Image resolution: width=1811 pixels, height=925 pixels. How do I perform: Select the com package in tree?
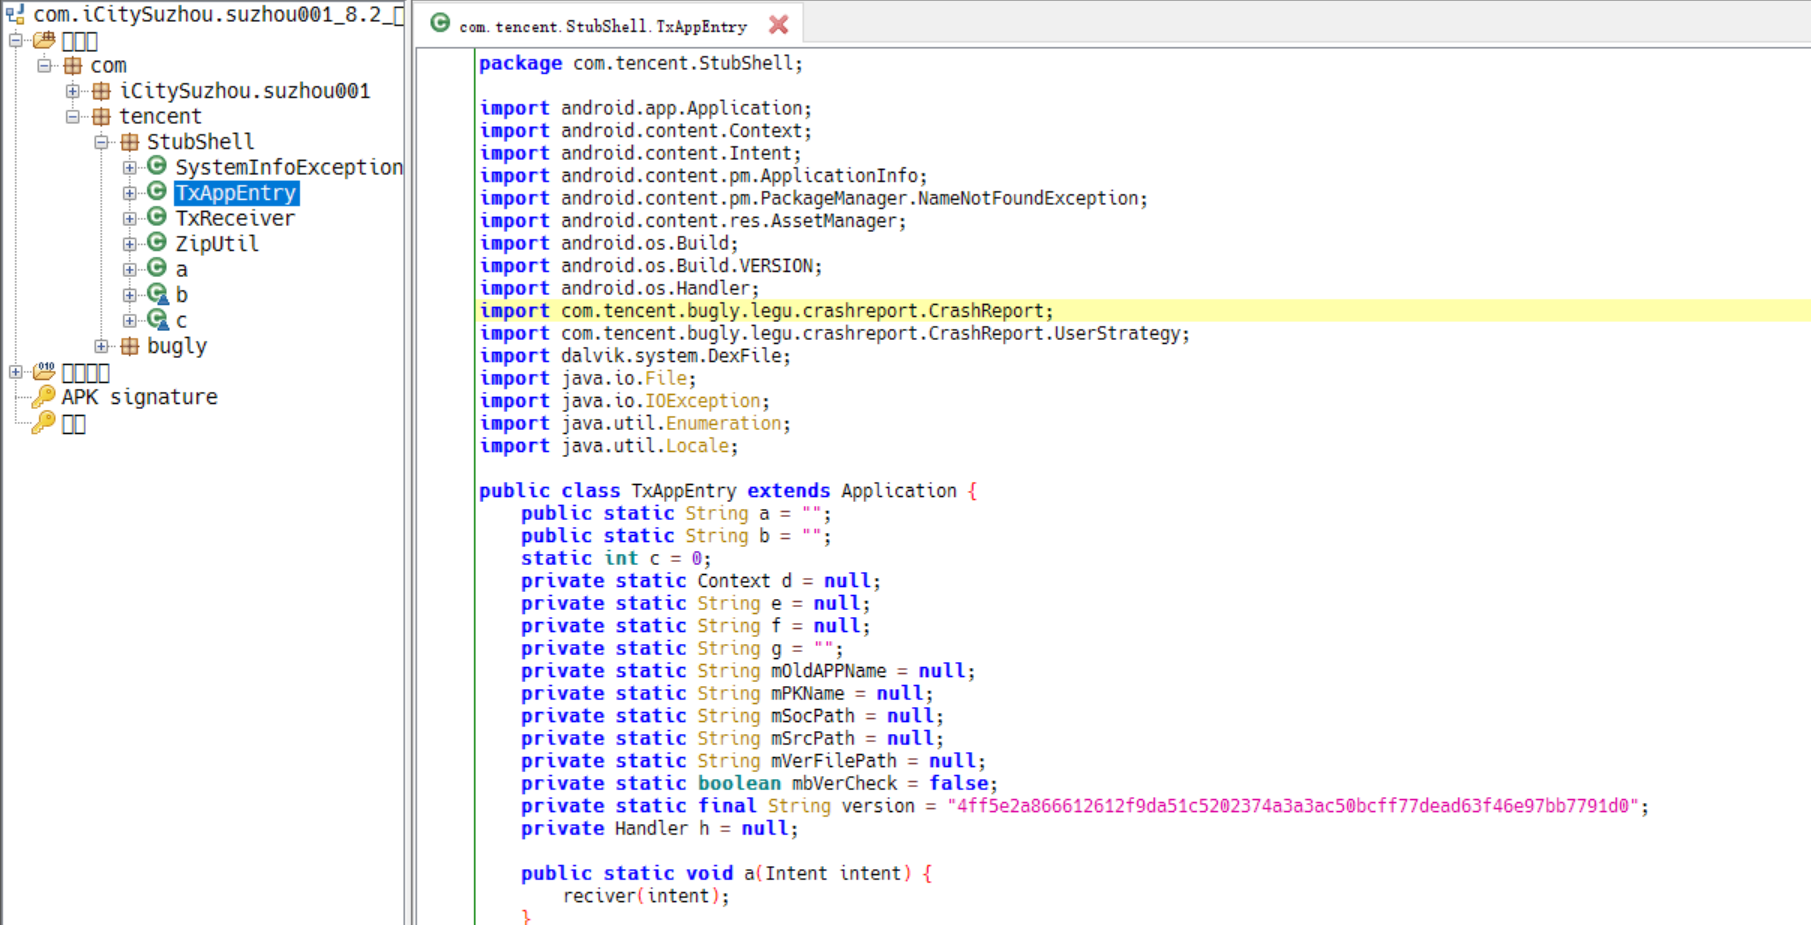(108, 66)
